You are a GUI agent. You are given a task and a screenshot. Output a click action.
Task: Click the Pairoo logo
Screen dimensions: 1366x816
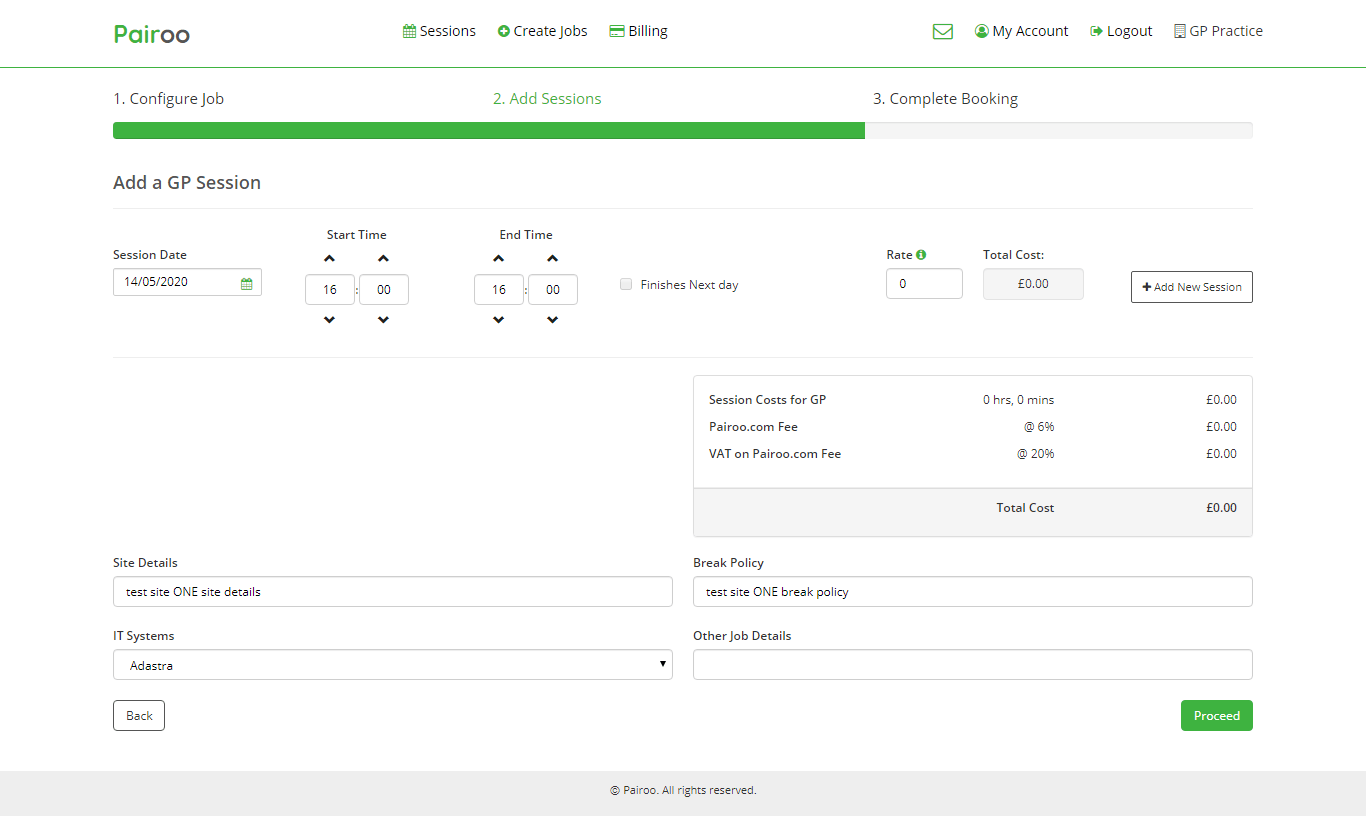click(152, 34)
